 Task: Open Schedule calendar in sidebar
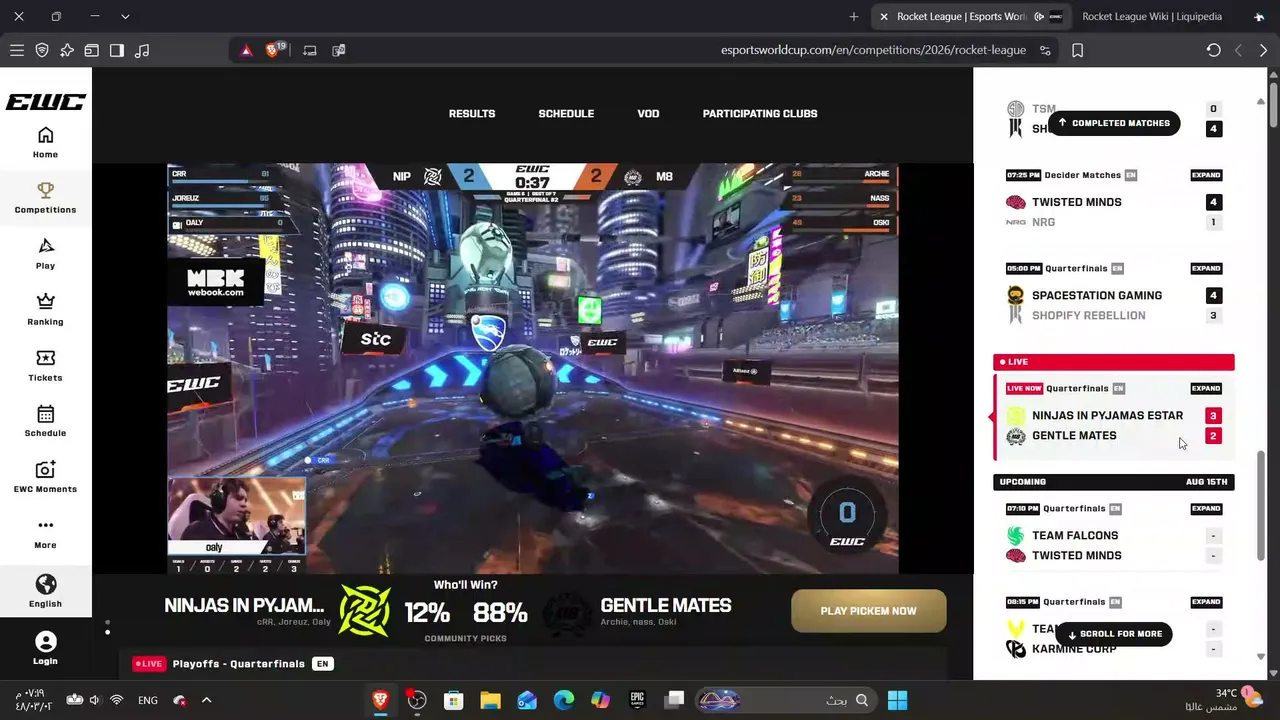click(x=45, y=422)
